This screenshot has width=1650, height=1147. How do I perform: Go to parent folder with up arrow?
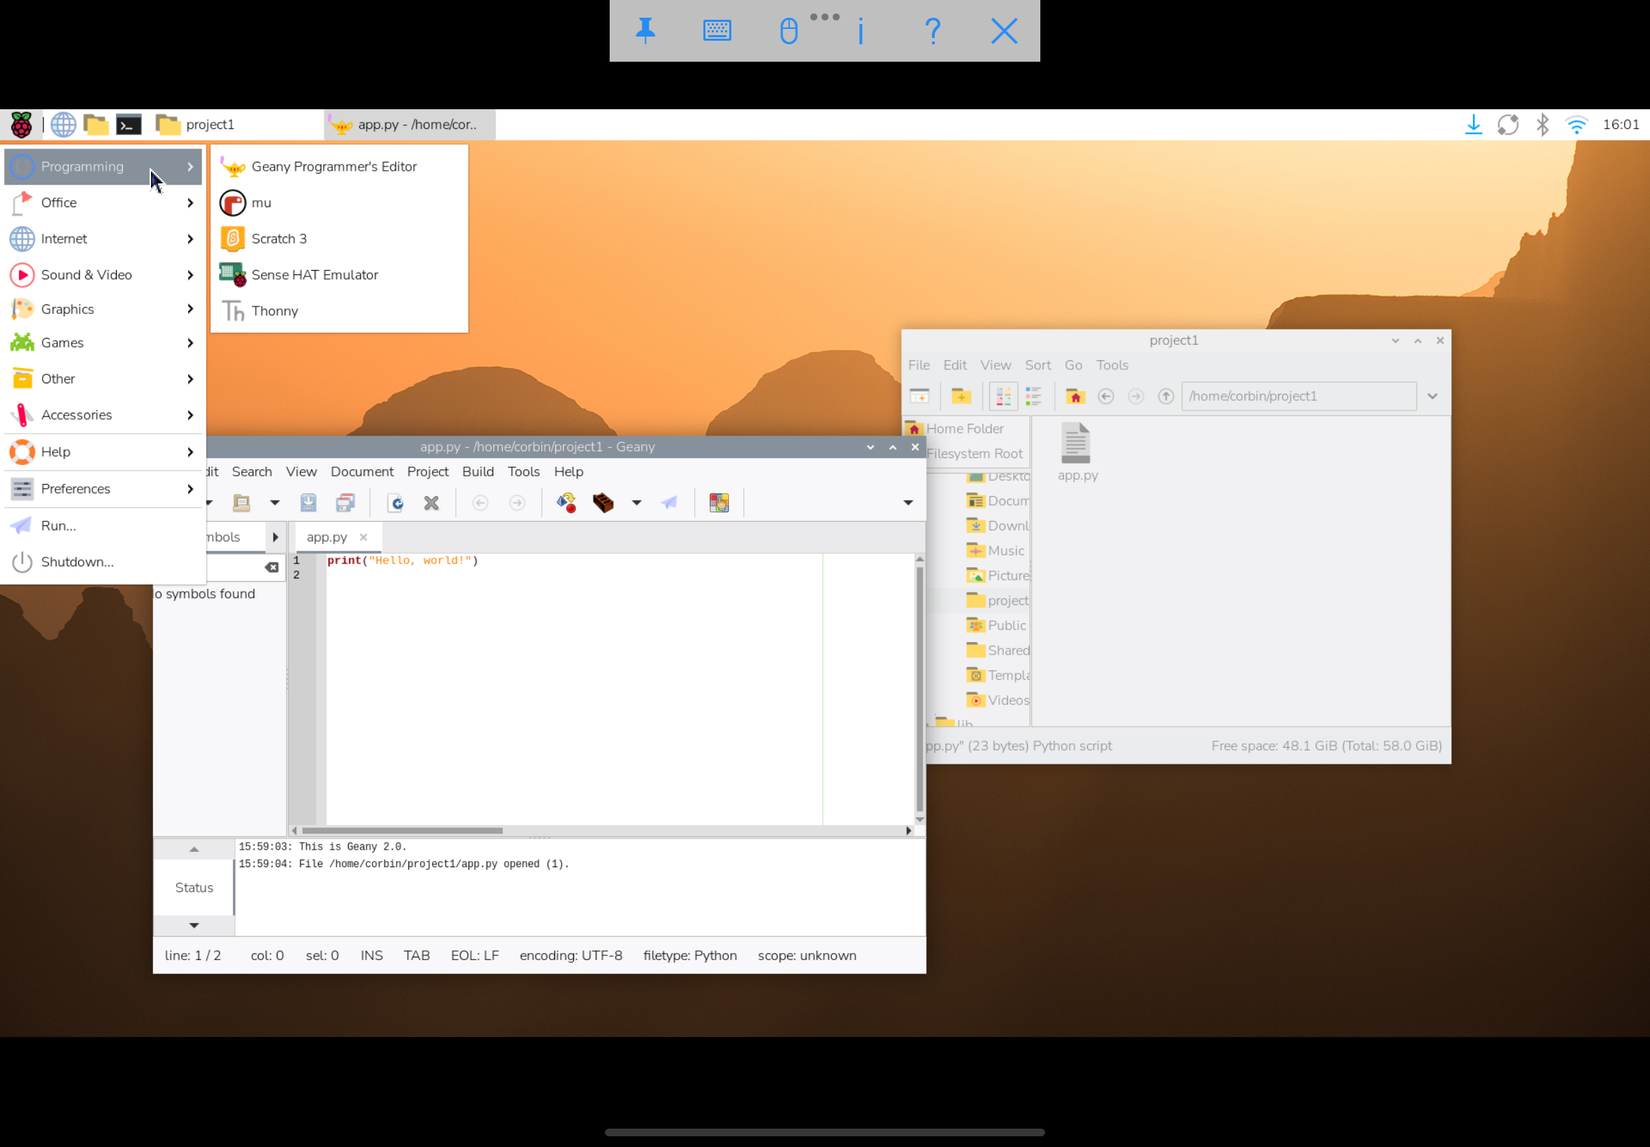1165,396
